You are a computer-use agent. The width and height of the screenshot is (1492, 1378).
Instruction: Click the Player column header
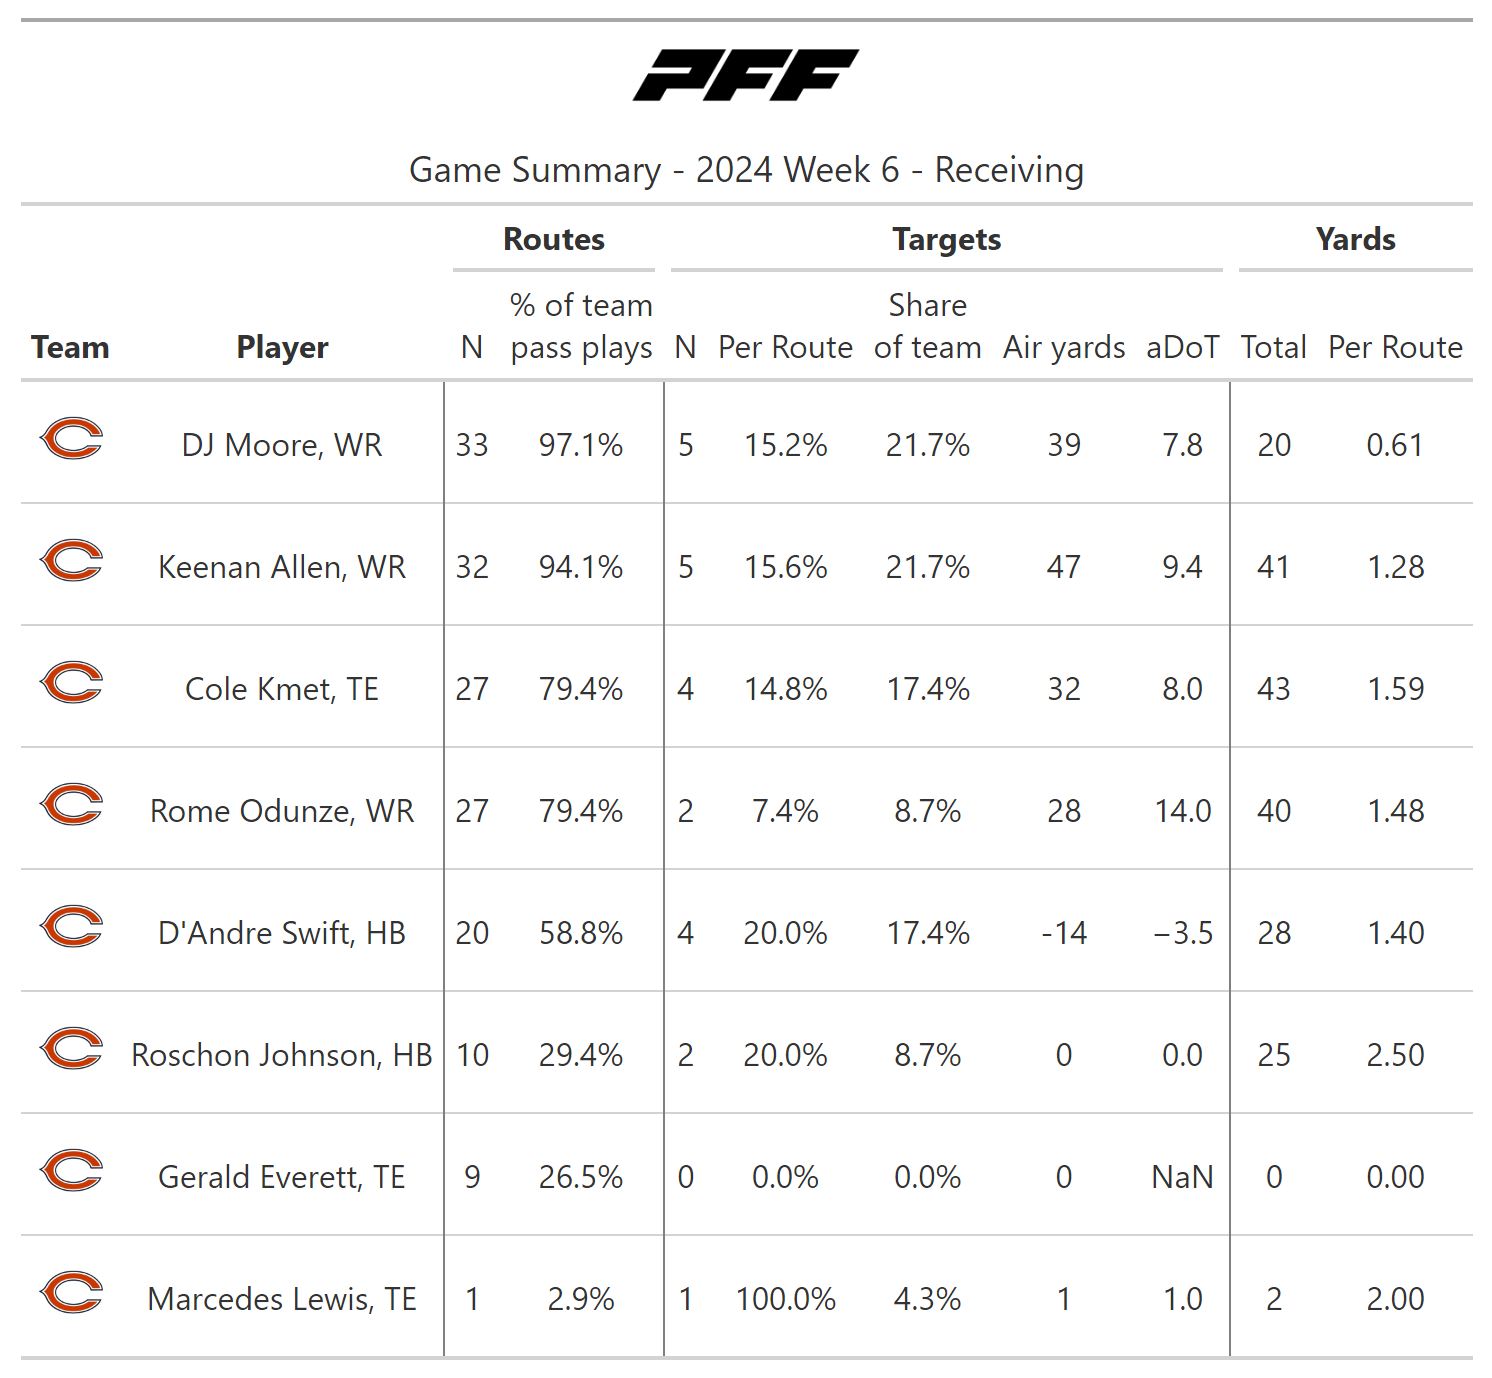point(282,348)
